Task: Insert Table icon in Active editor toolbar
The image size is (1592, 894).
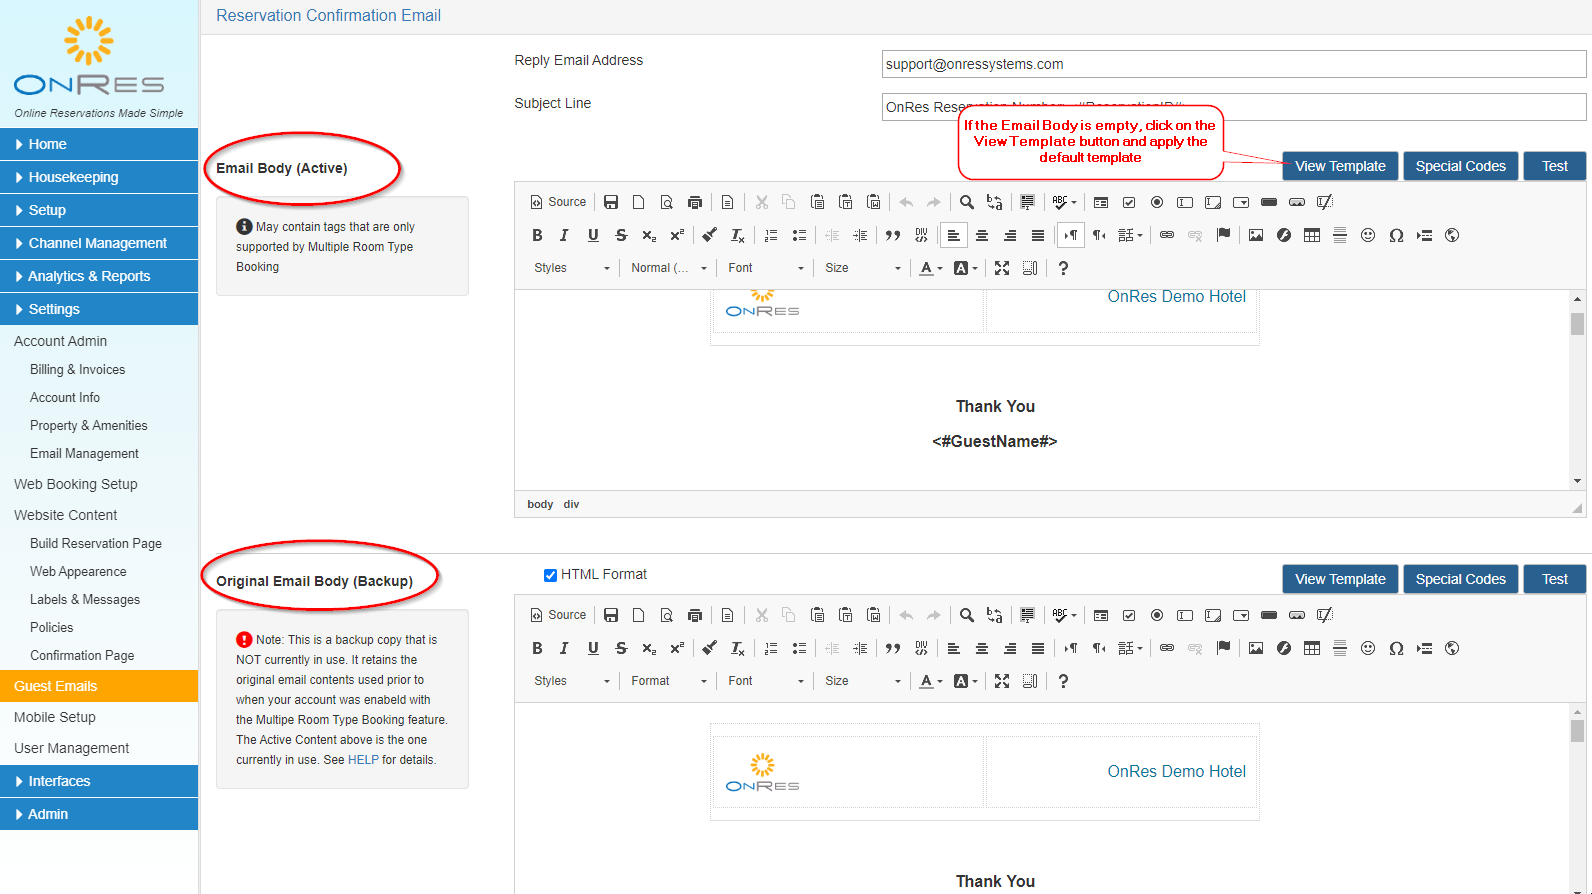Action: pos(1312,235)
